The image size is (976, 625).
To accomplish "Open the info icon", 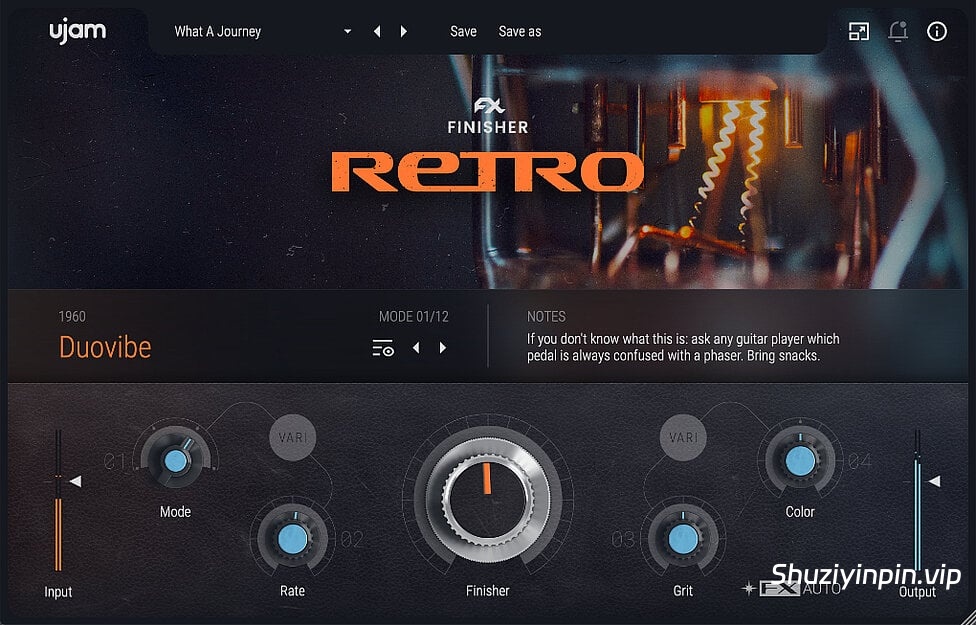I will pos(937,31).
